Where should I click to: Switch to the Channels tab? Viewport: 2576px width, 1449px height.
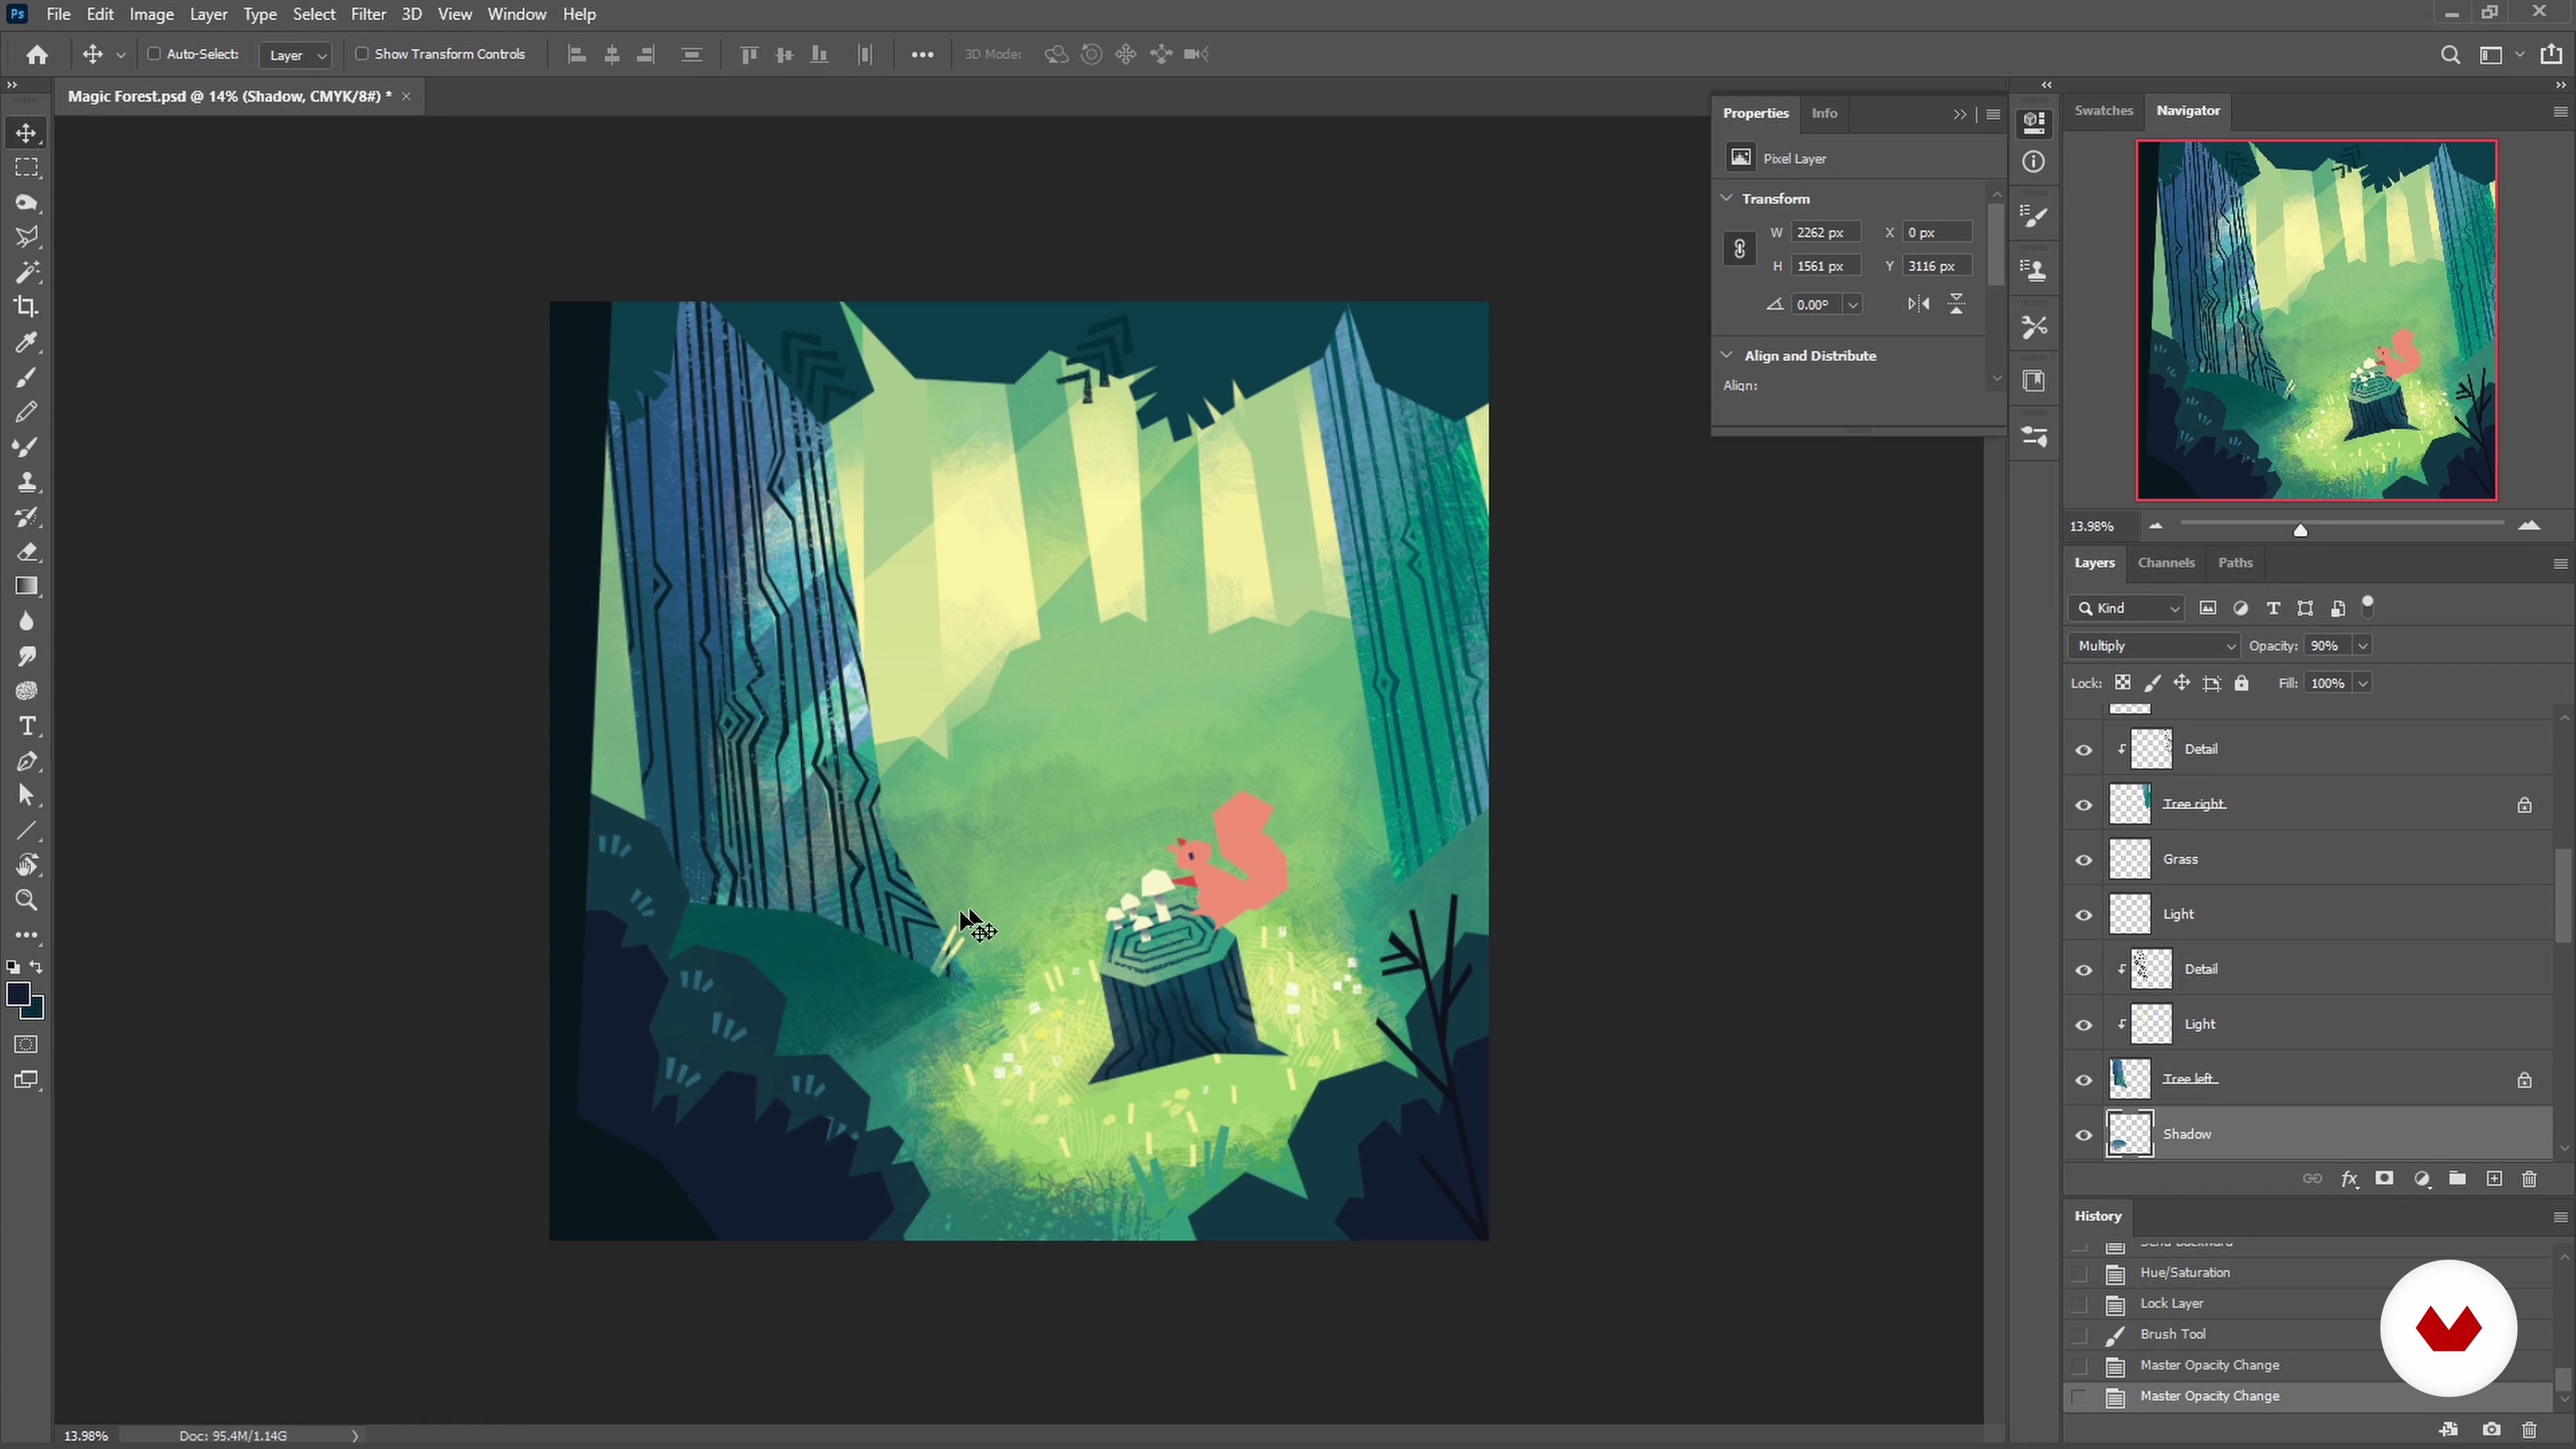point(2165,563)
